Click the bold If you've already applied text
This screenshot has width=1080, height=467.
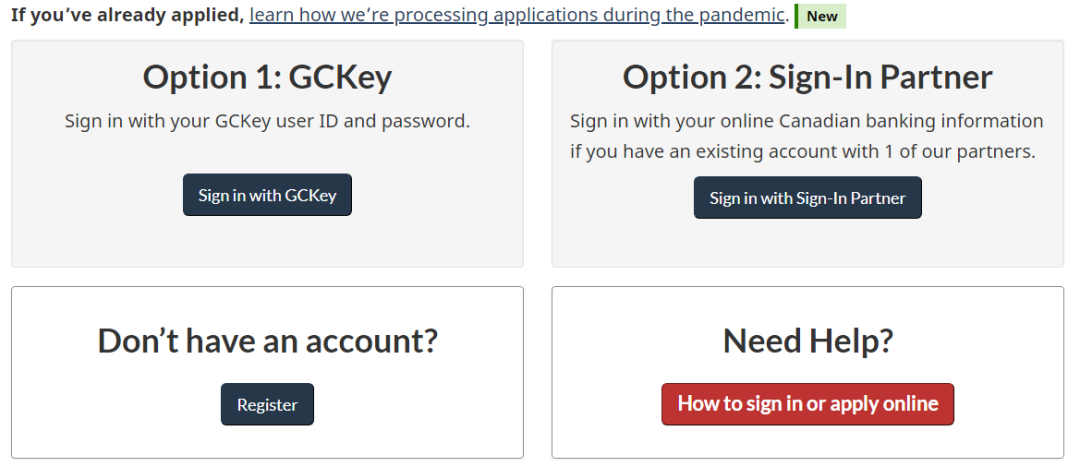pos(127,16)
